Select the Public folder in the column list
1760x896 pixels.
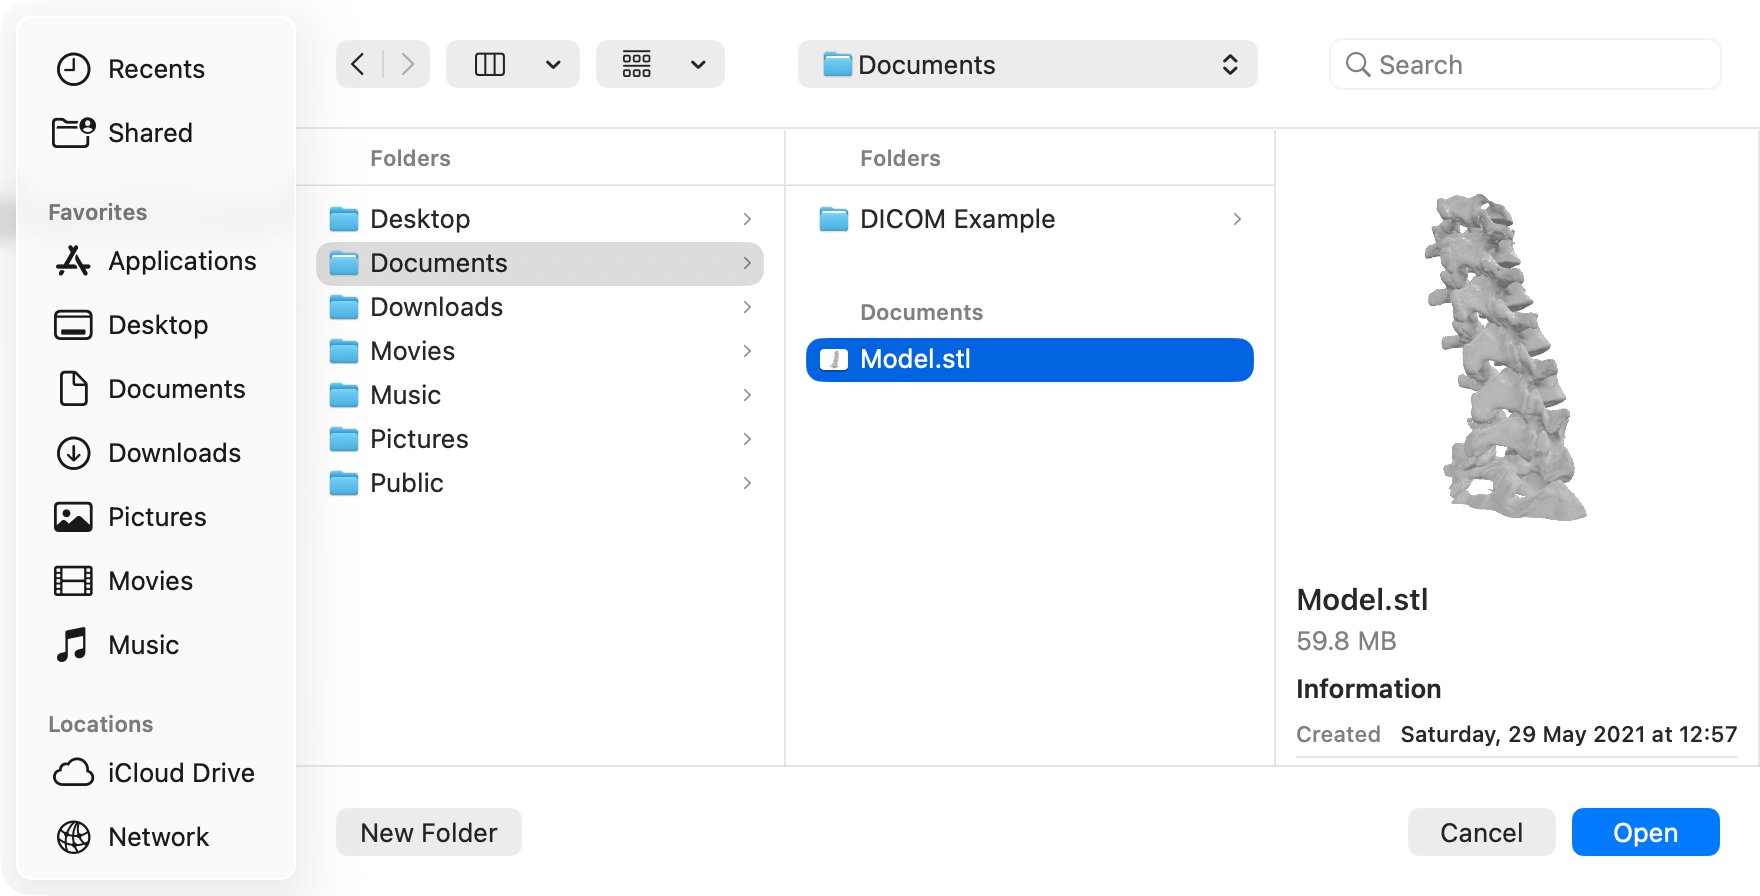[540, 483]
